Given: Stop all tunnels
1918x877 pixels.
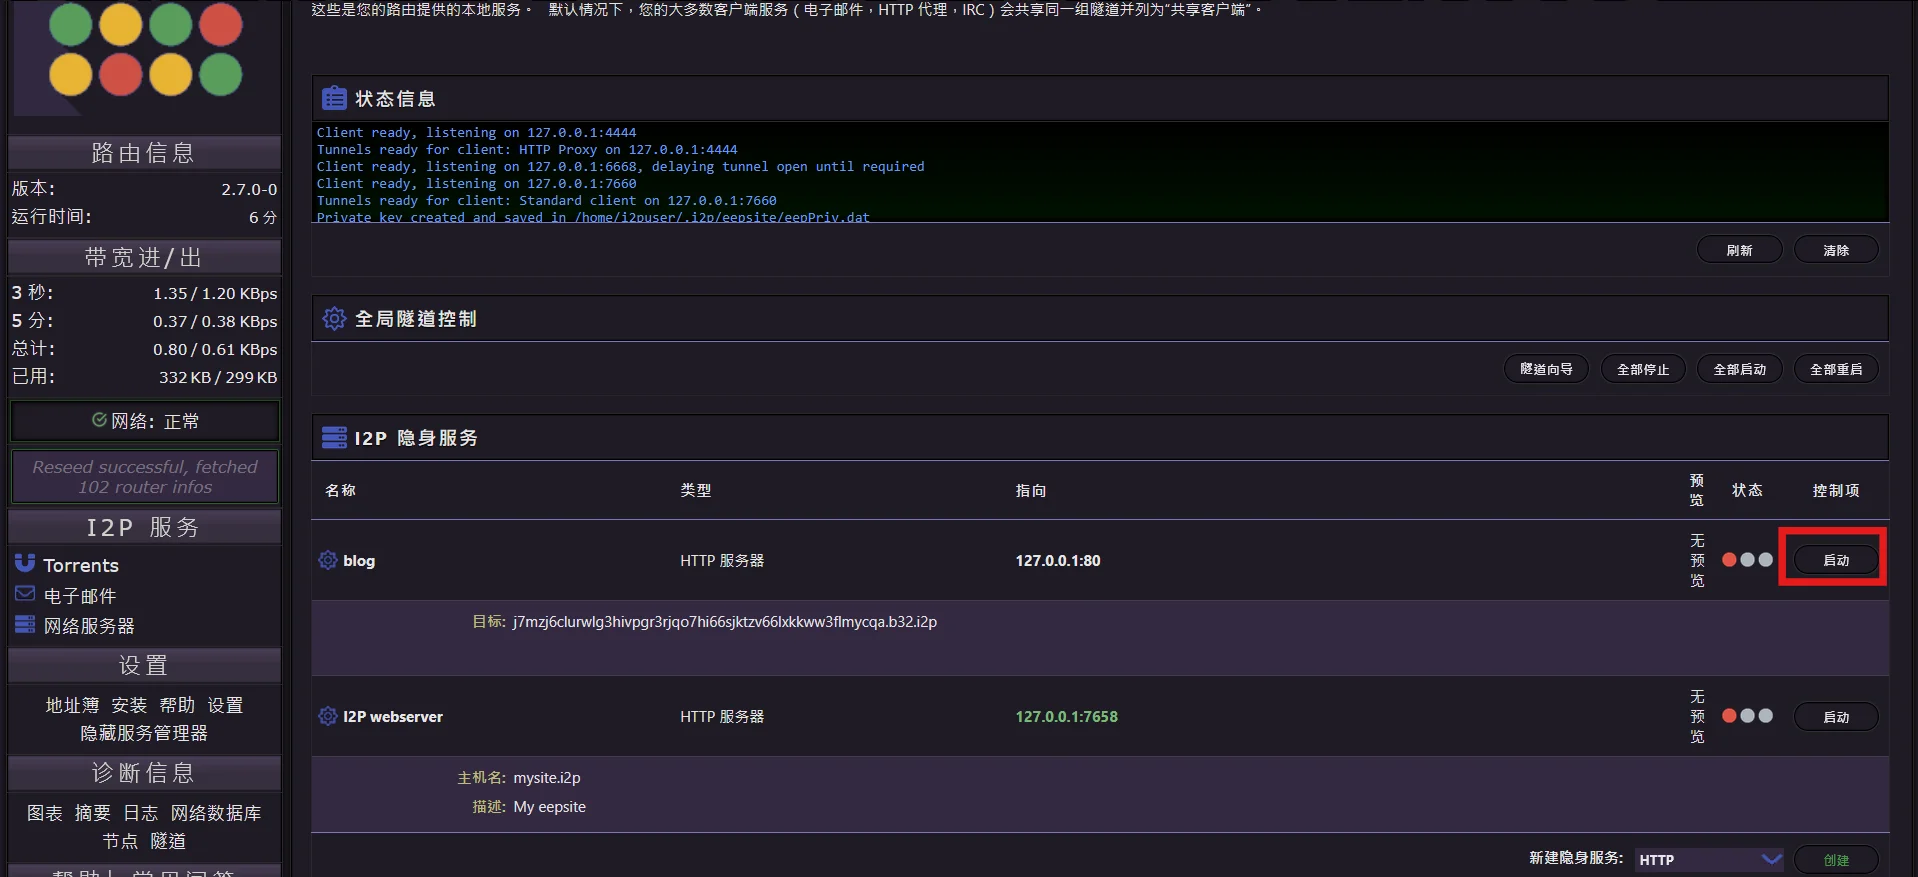Looking at the screenshot, I should coord(1642,369).
